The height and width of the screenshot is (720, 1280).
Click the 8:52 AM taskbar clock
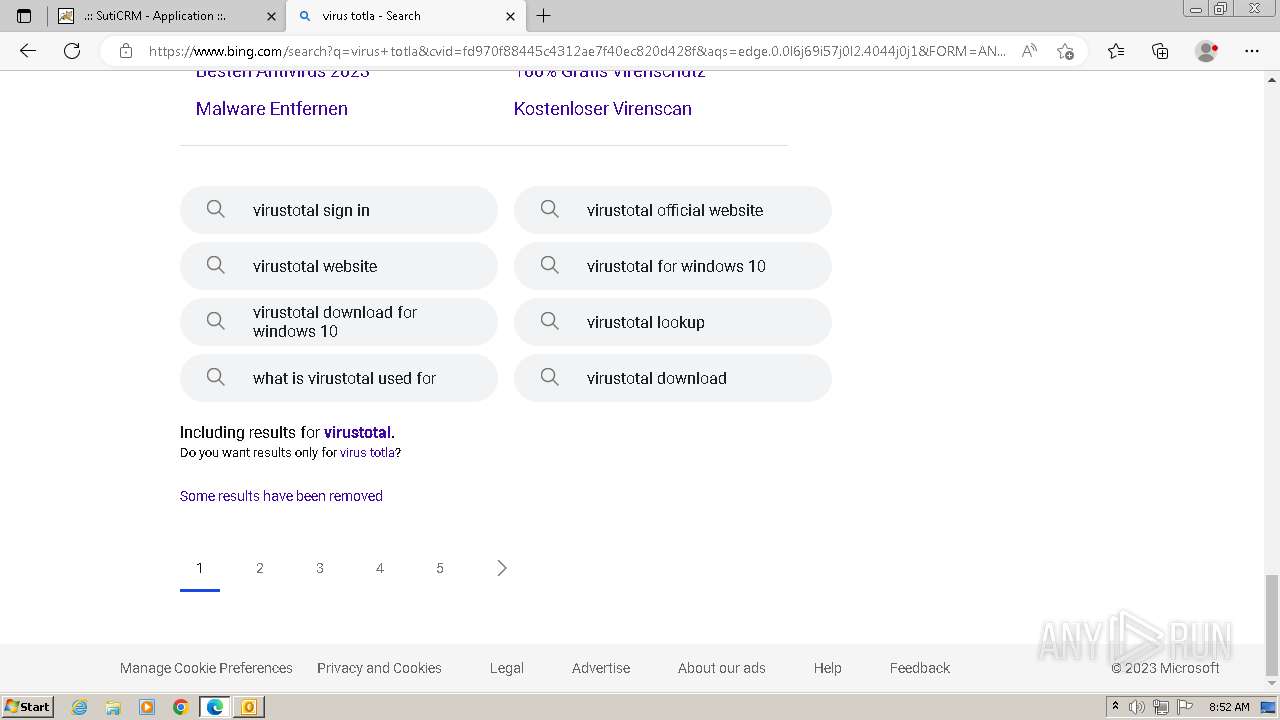1229,707
